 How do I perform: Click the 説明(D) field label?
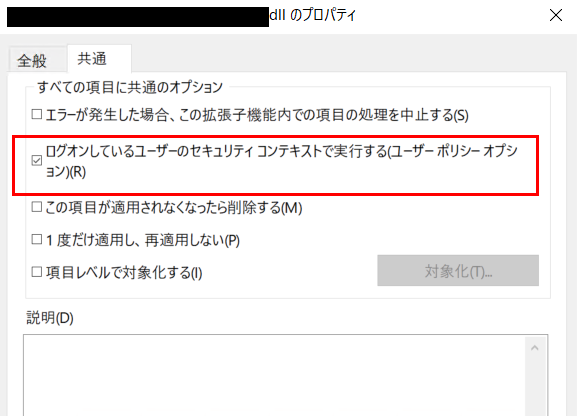click(x=50, y=318)
